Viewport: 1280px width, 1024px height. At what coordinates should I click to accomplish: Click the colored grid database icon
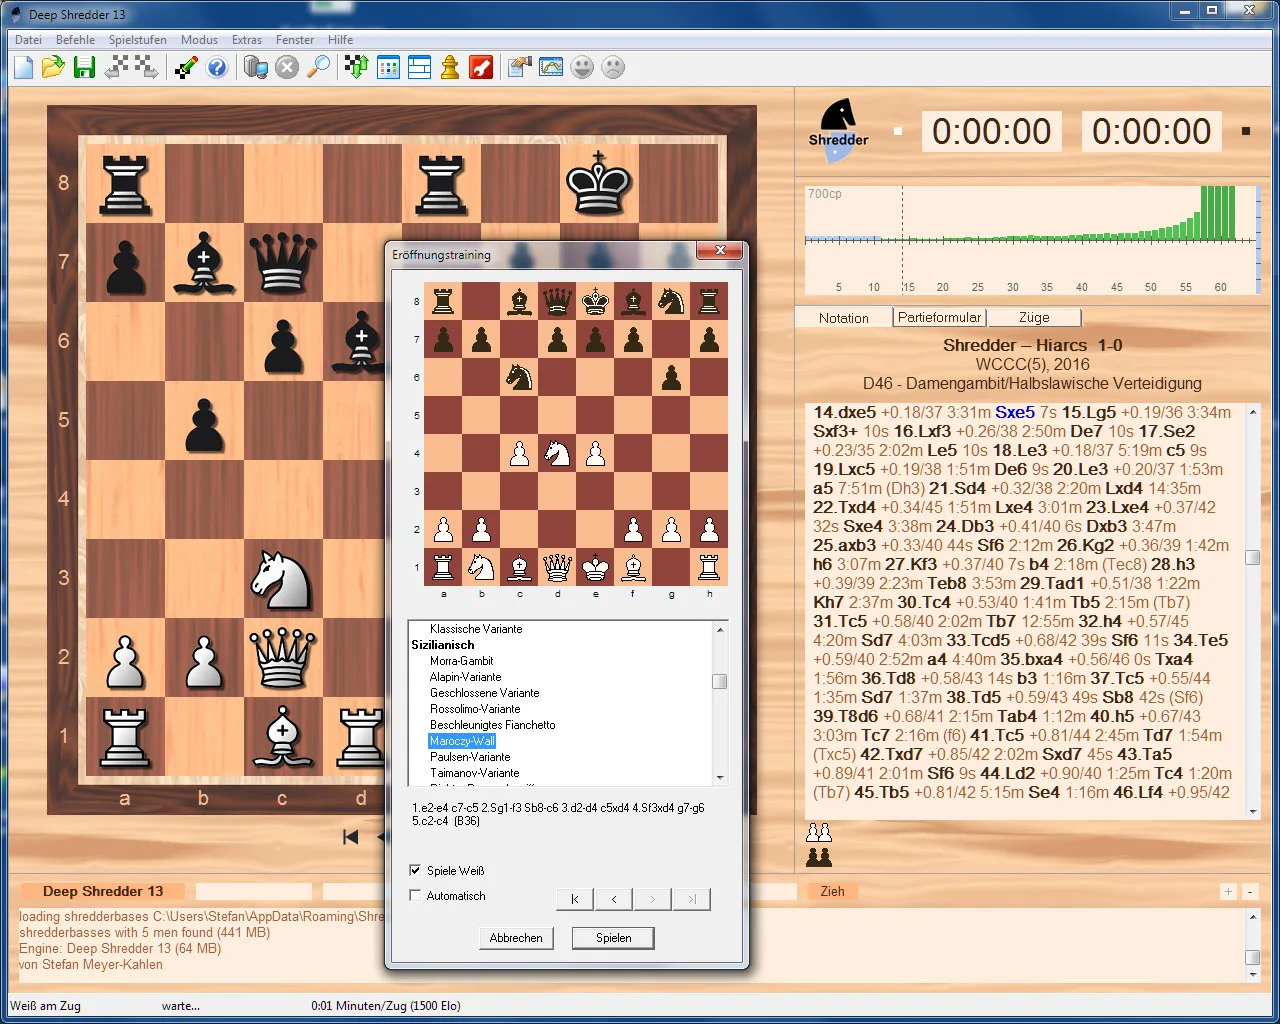coord(388,67)
